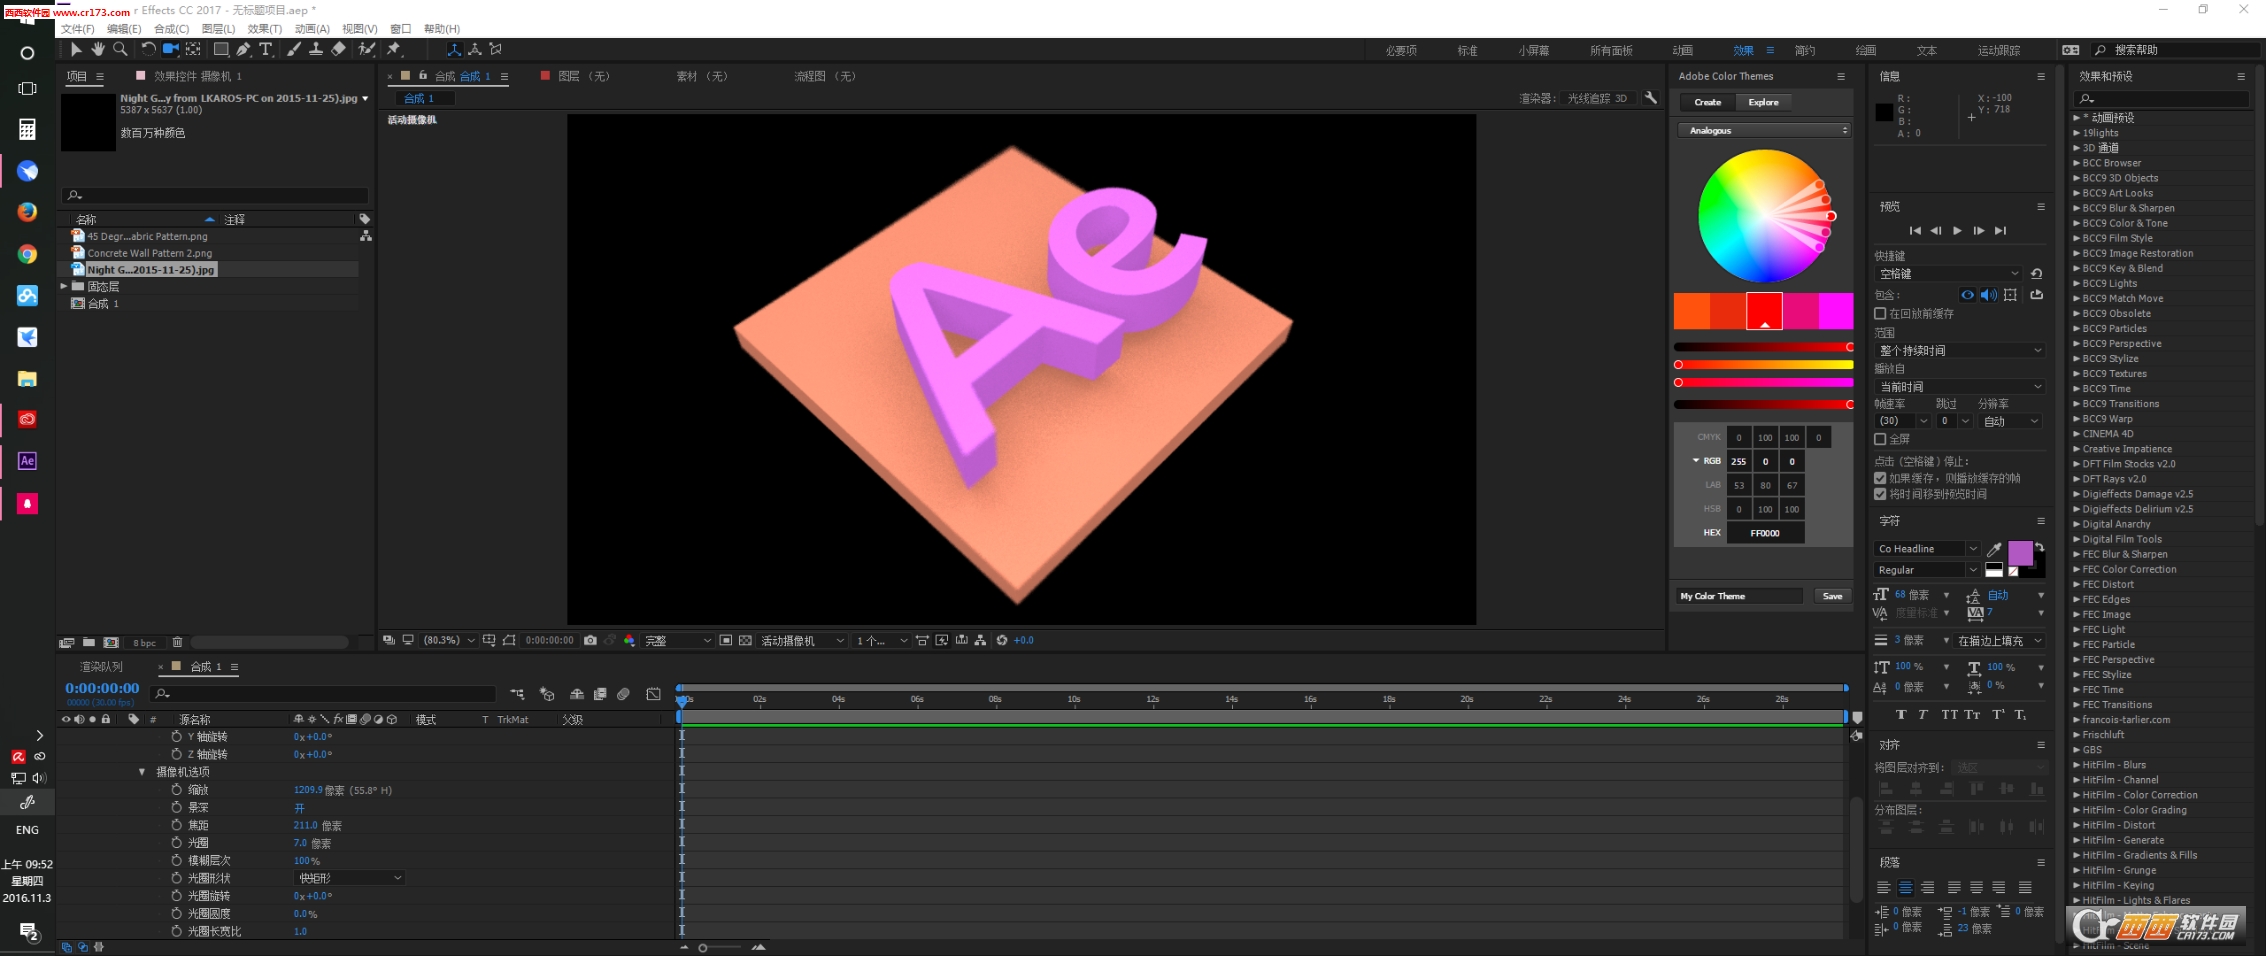2266x956 pixels.
Task: Open the 空格键 shortcut dropdown
Action: point(1949,273)
